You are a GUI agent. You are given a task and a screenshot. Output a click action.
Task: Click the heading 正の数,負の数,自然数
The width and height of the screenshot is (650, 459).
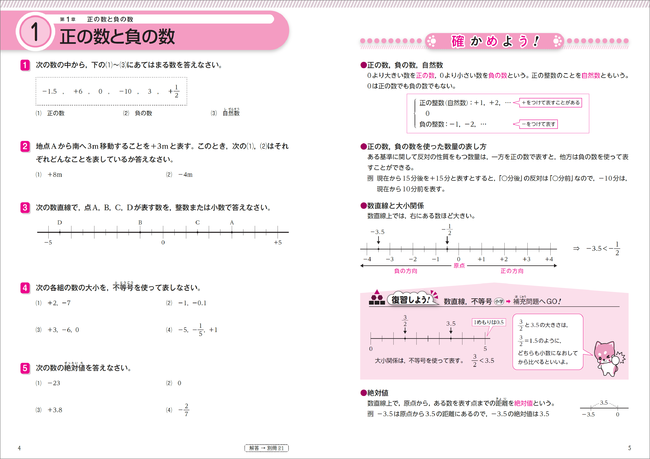(x=402, y=65)
